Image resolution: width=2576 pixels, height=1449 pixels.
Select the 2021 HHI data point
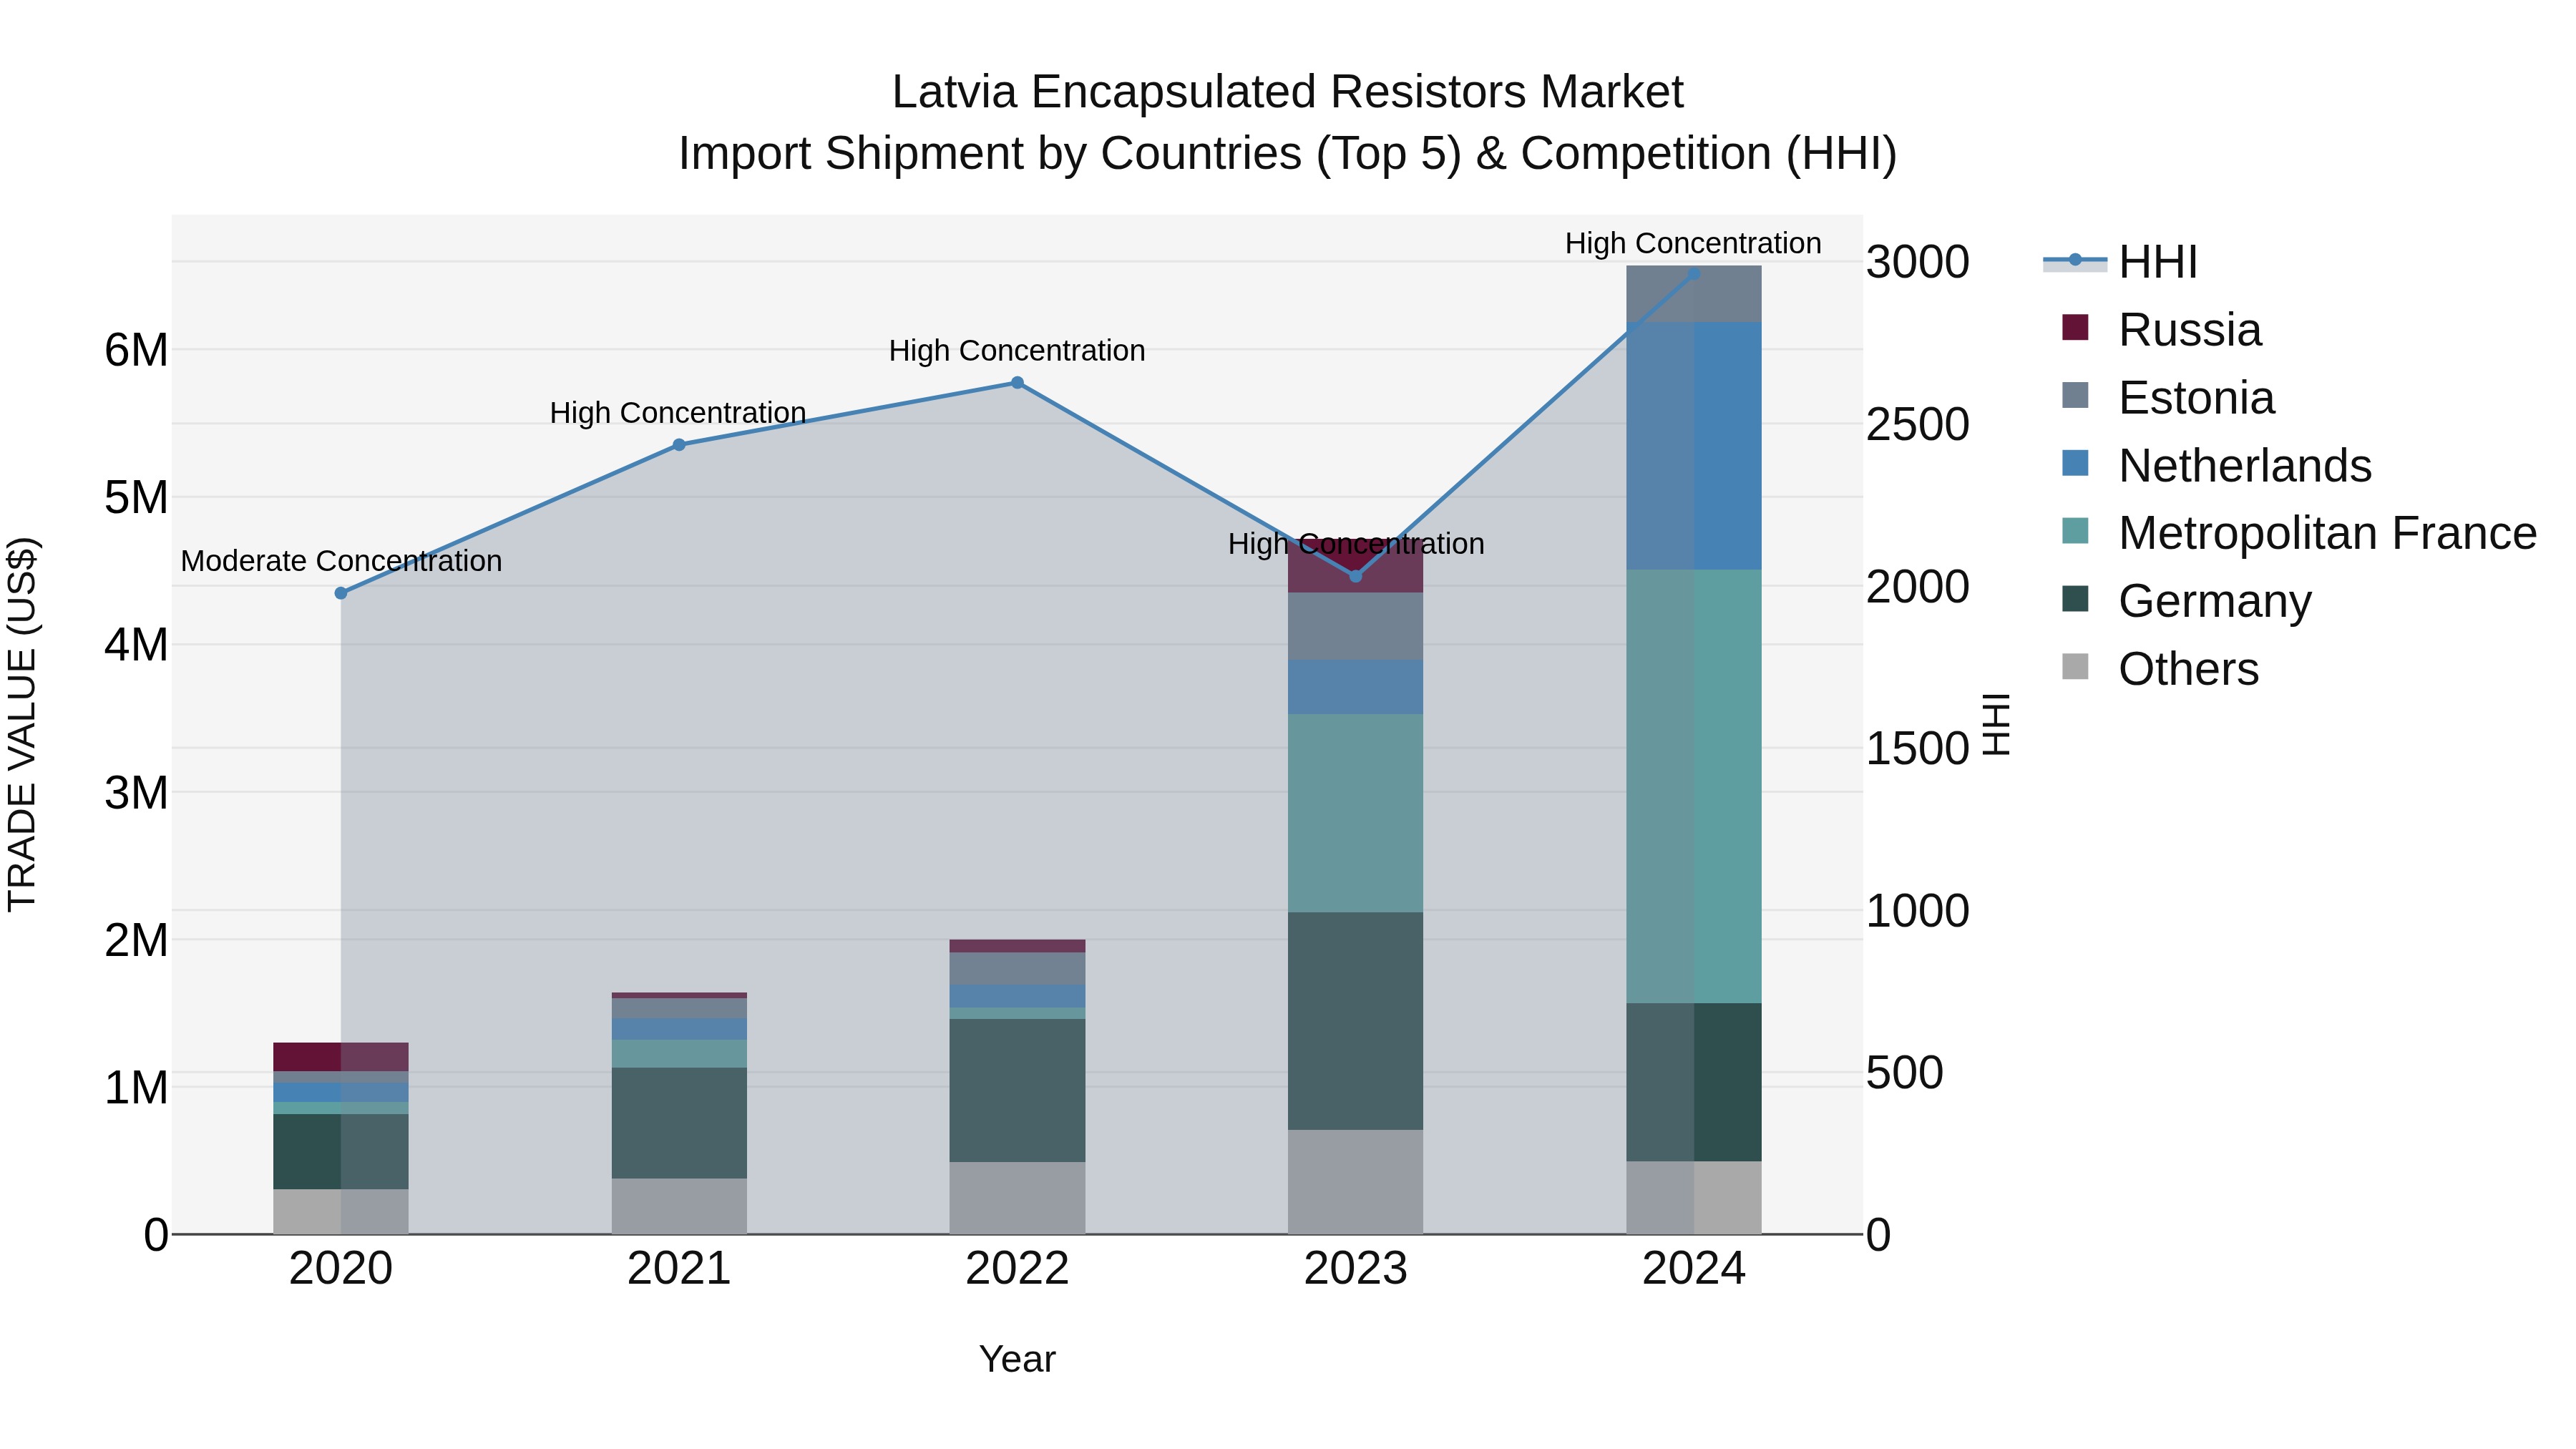point(679,445)
